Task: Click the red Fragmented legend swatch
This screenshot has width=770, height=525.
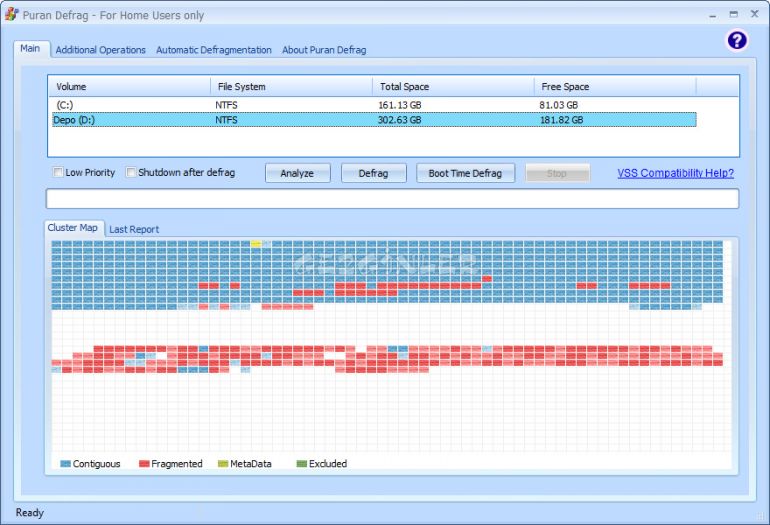Action: [x=144, y=464]
